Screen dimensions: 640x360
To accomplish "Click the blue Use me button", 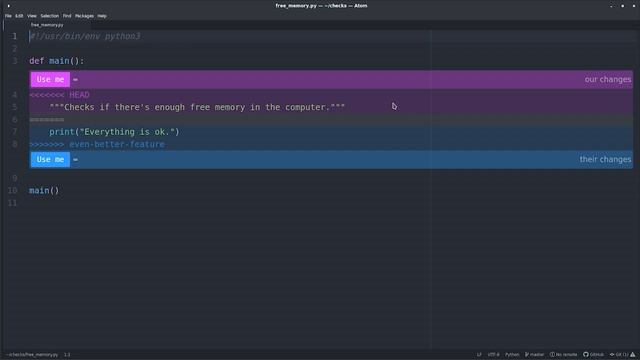I will pyautogui.click(x=50, y=160).
